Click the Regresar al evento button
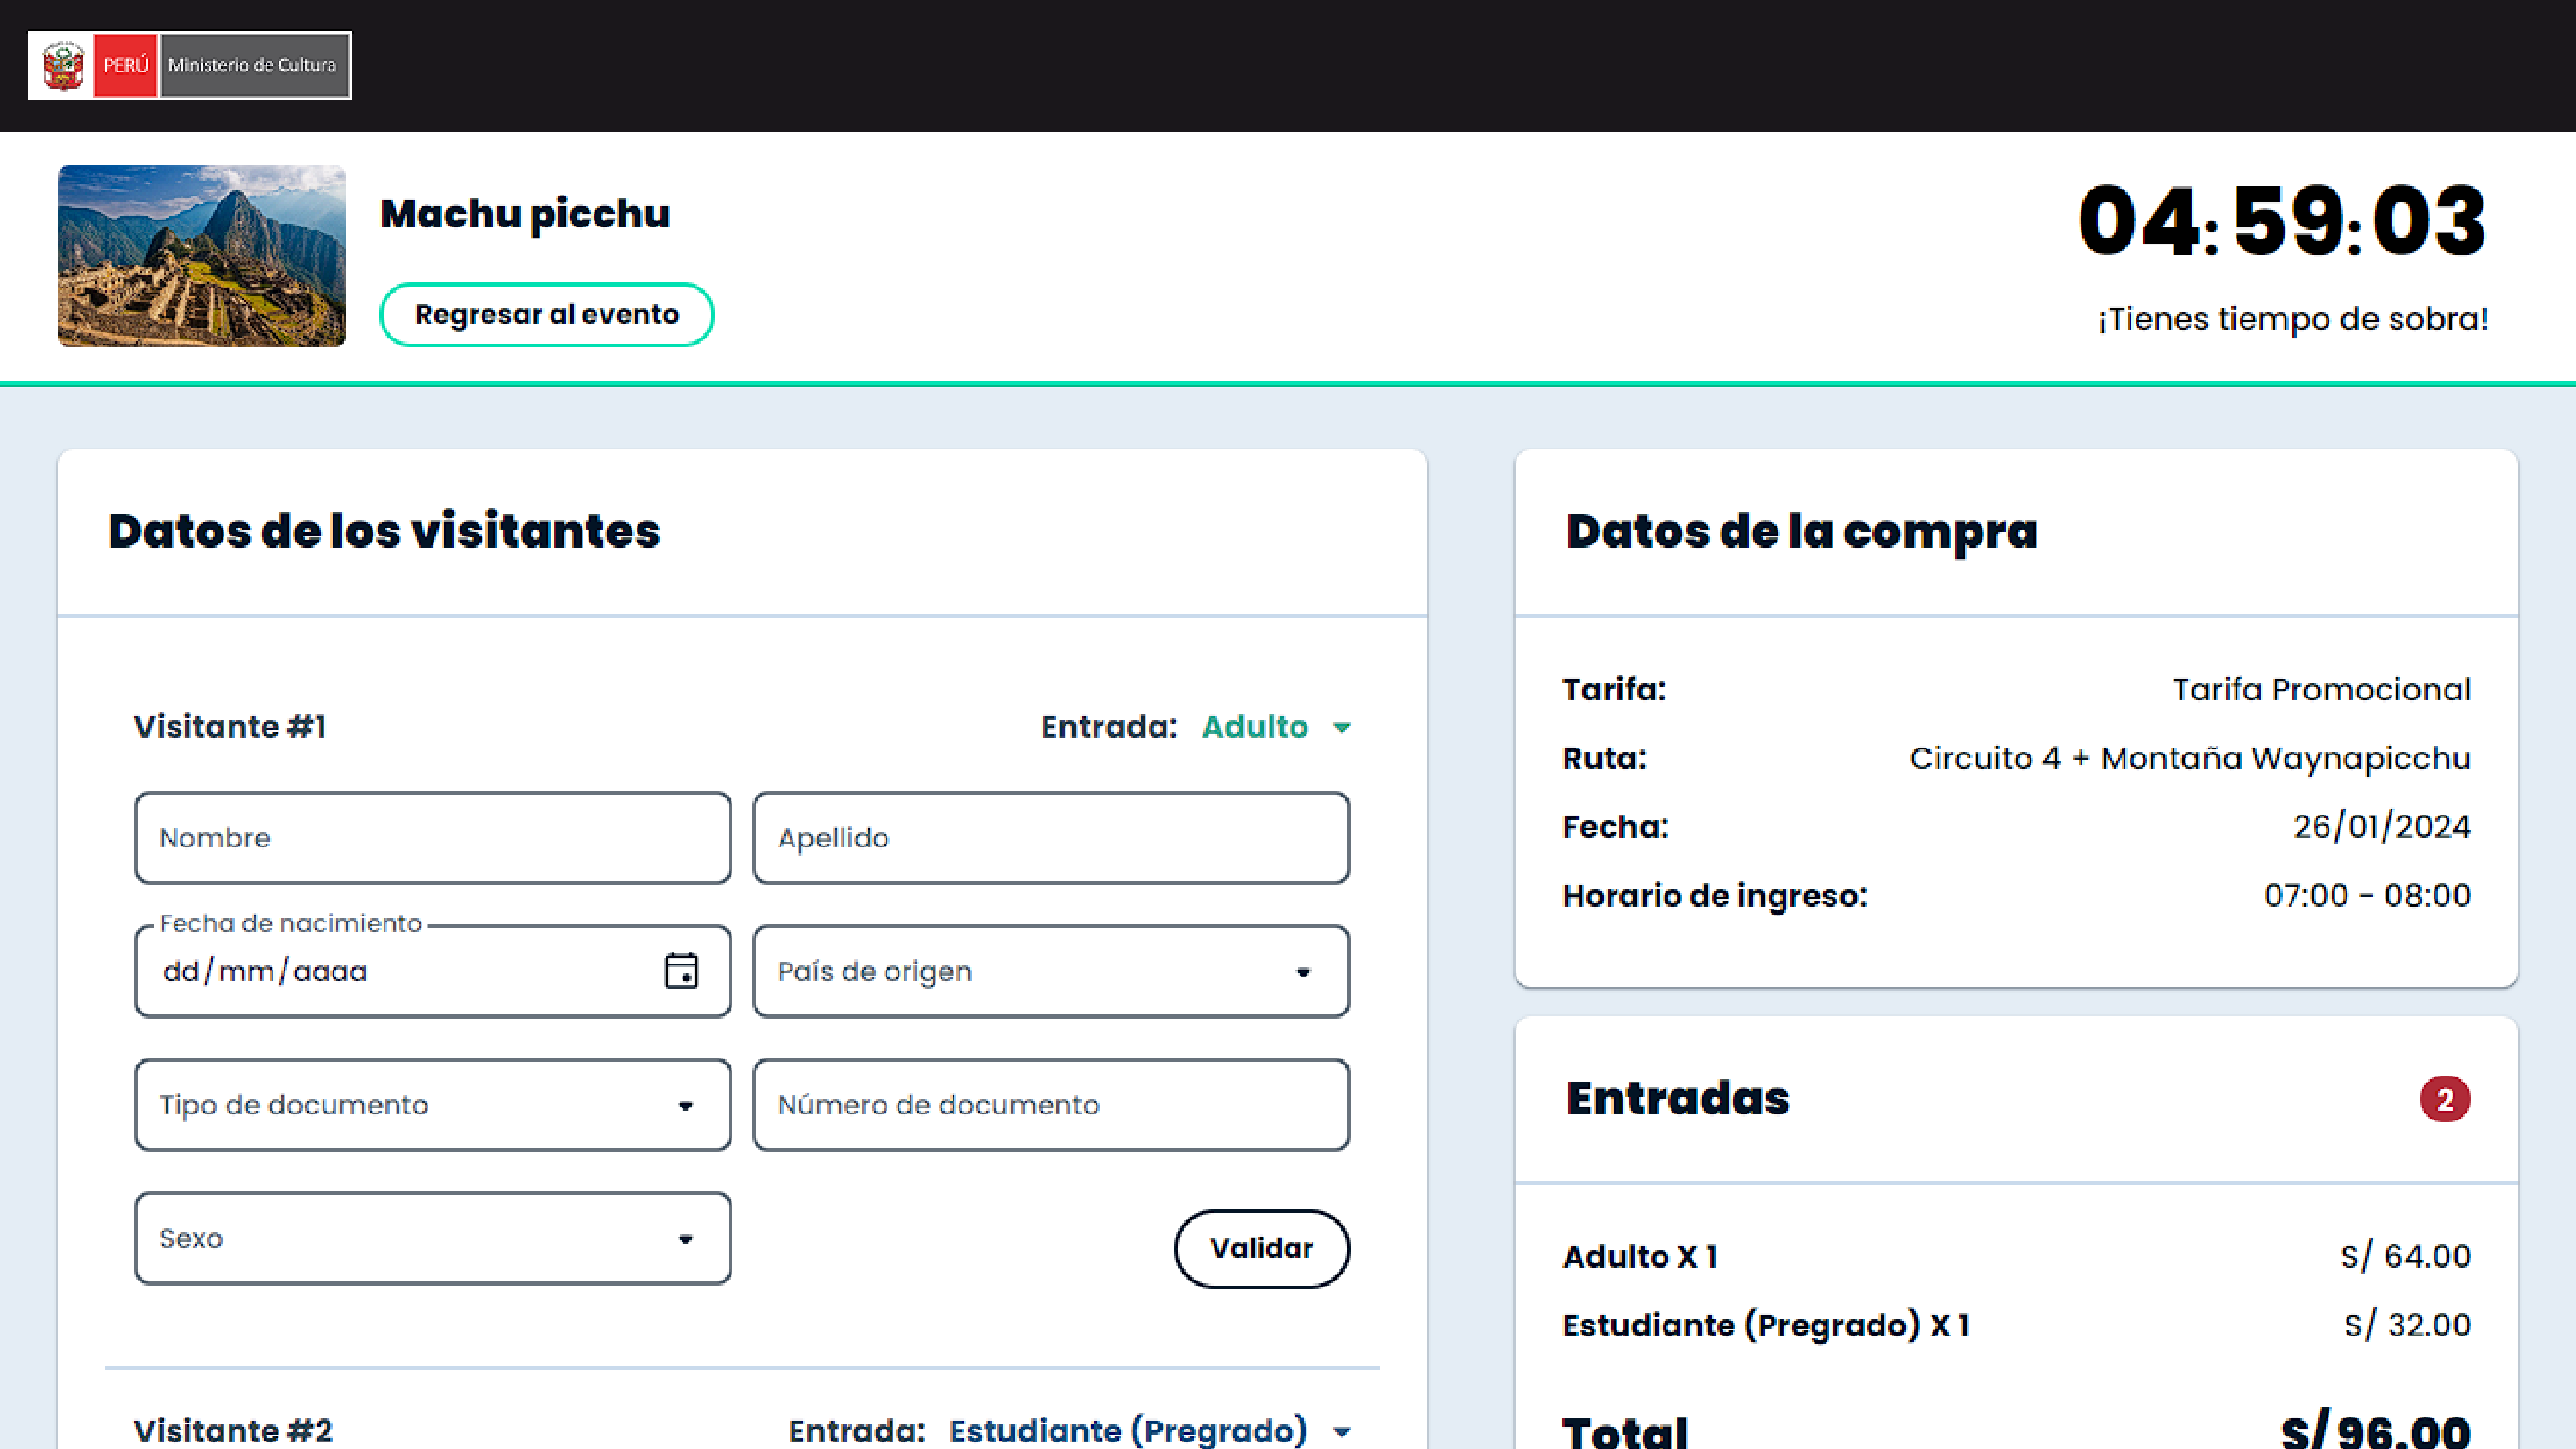This screenshot has width=2576, height=1449. click(546, 315)
